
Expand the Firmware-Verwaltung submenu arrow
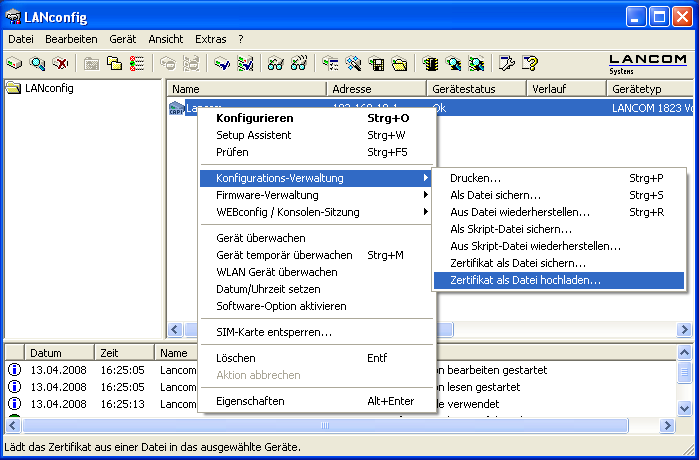coord(426,195)
